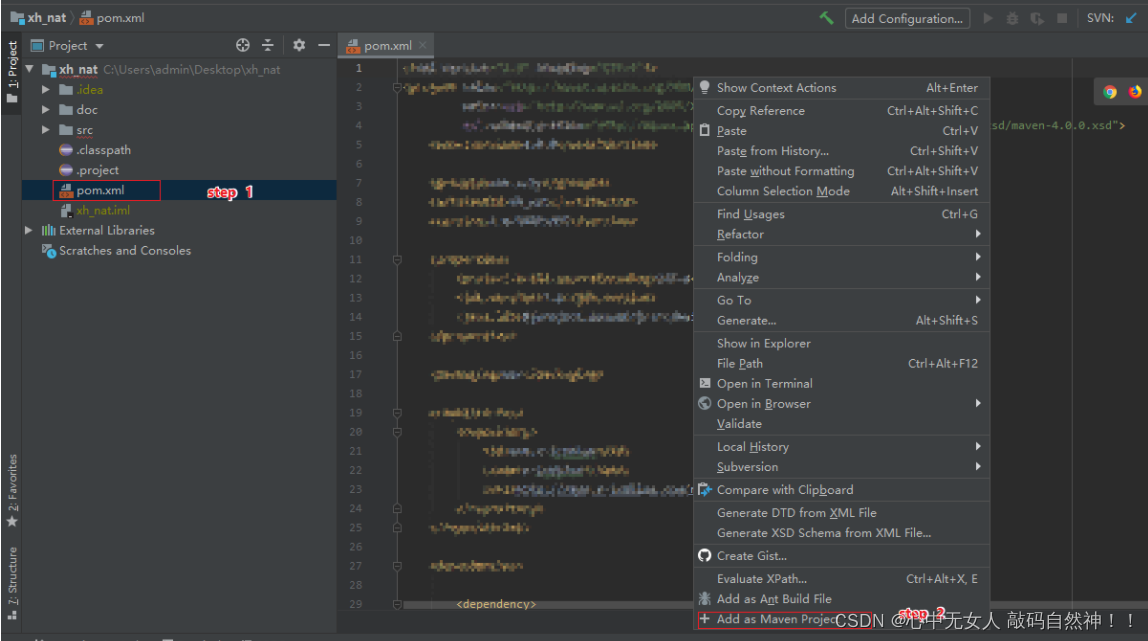
Task: Open the 1: Project tool window tab
Action: [12, 72]
